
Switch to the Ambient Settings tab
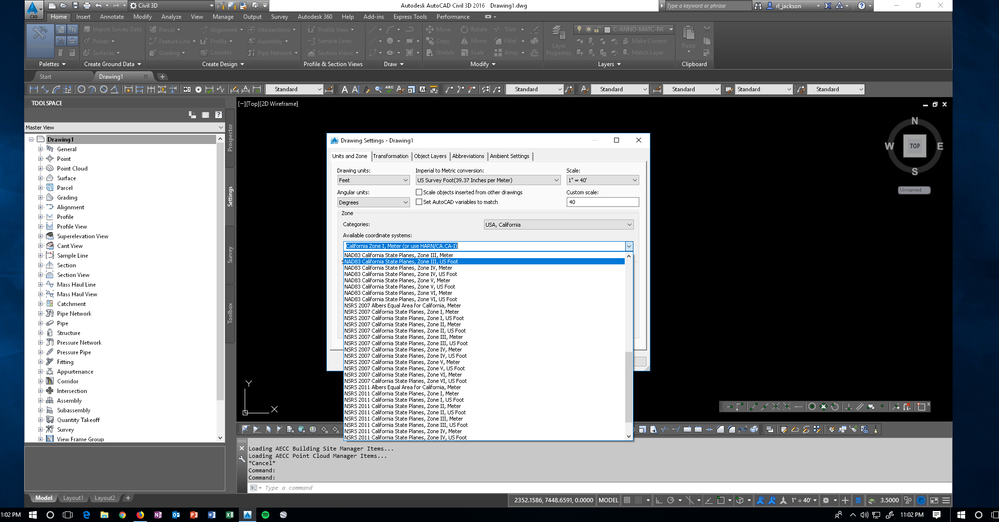[x=510, y=156]
